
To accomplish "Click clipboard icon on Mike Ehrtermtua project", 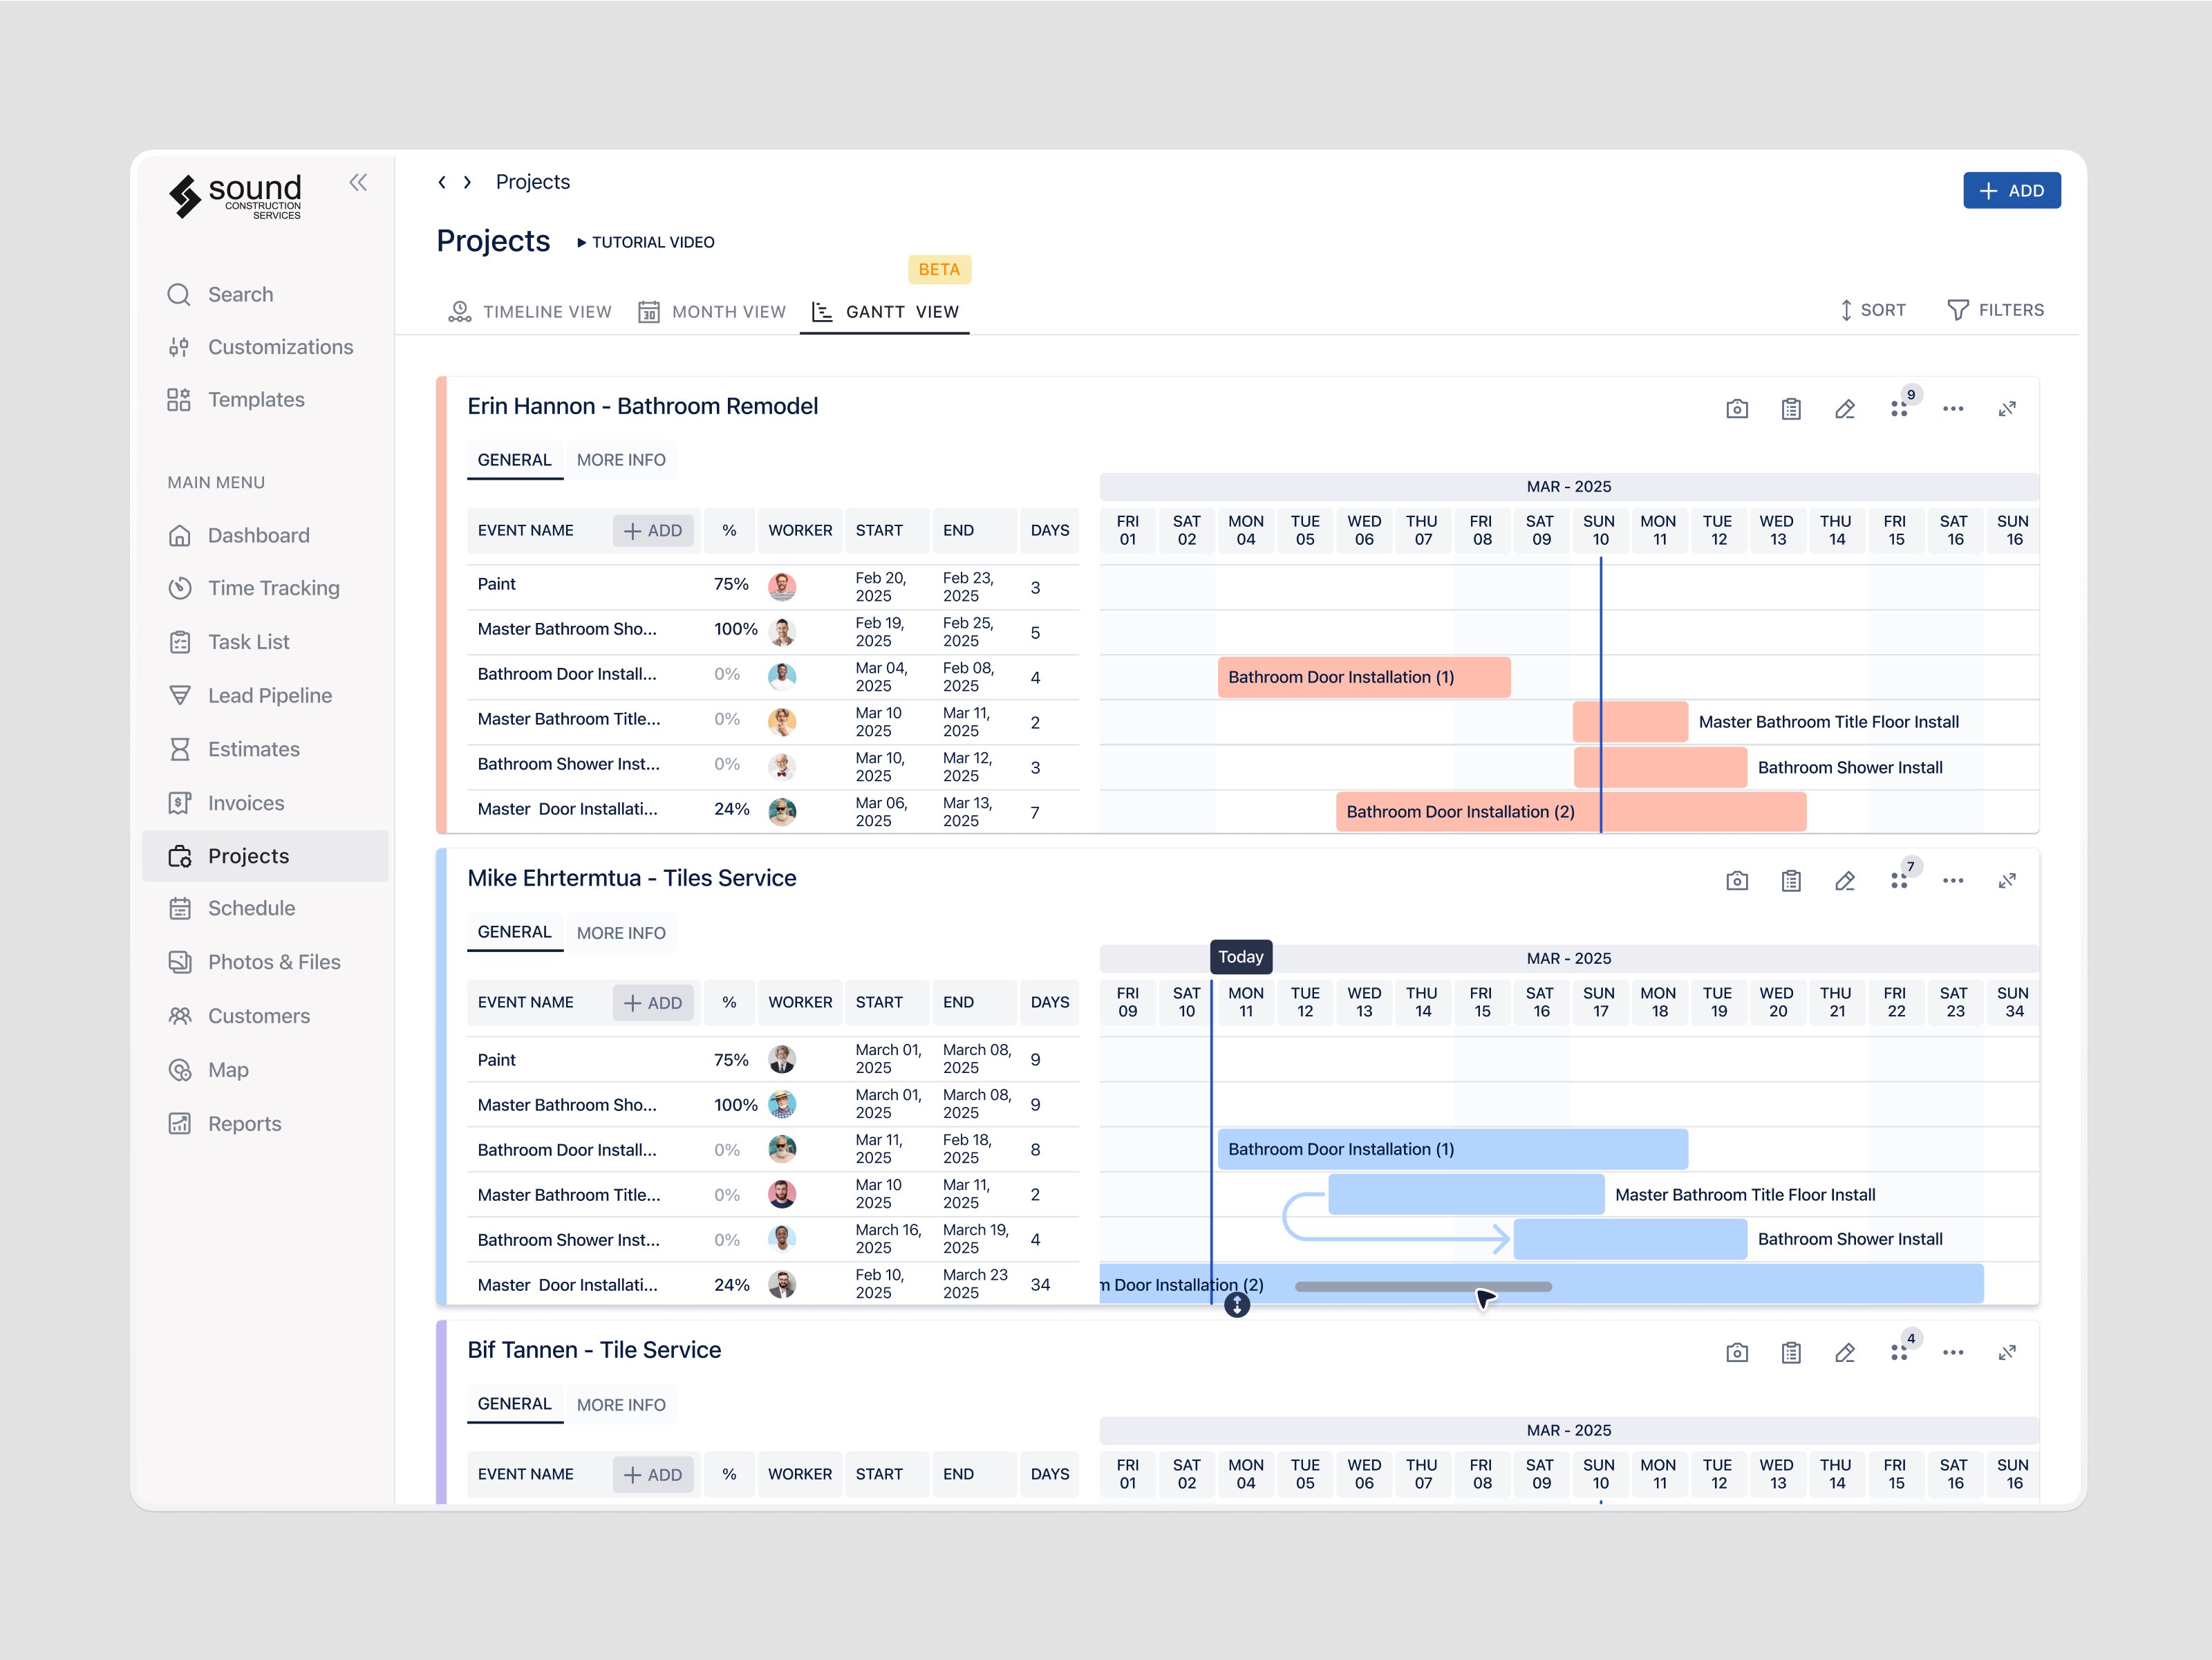I will coord(1791,881).
